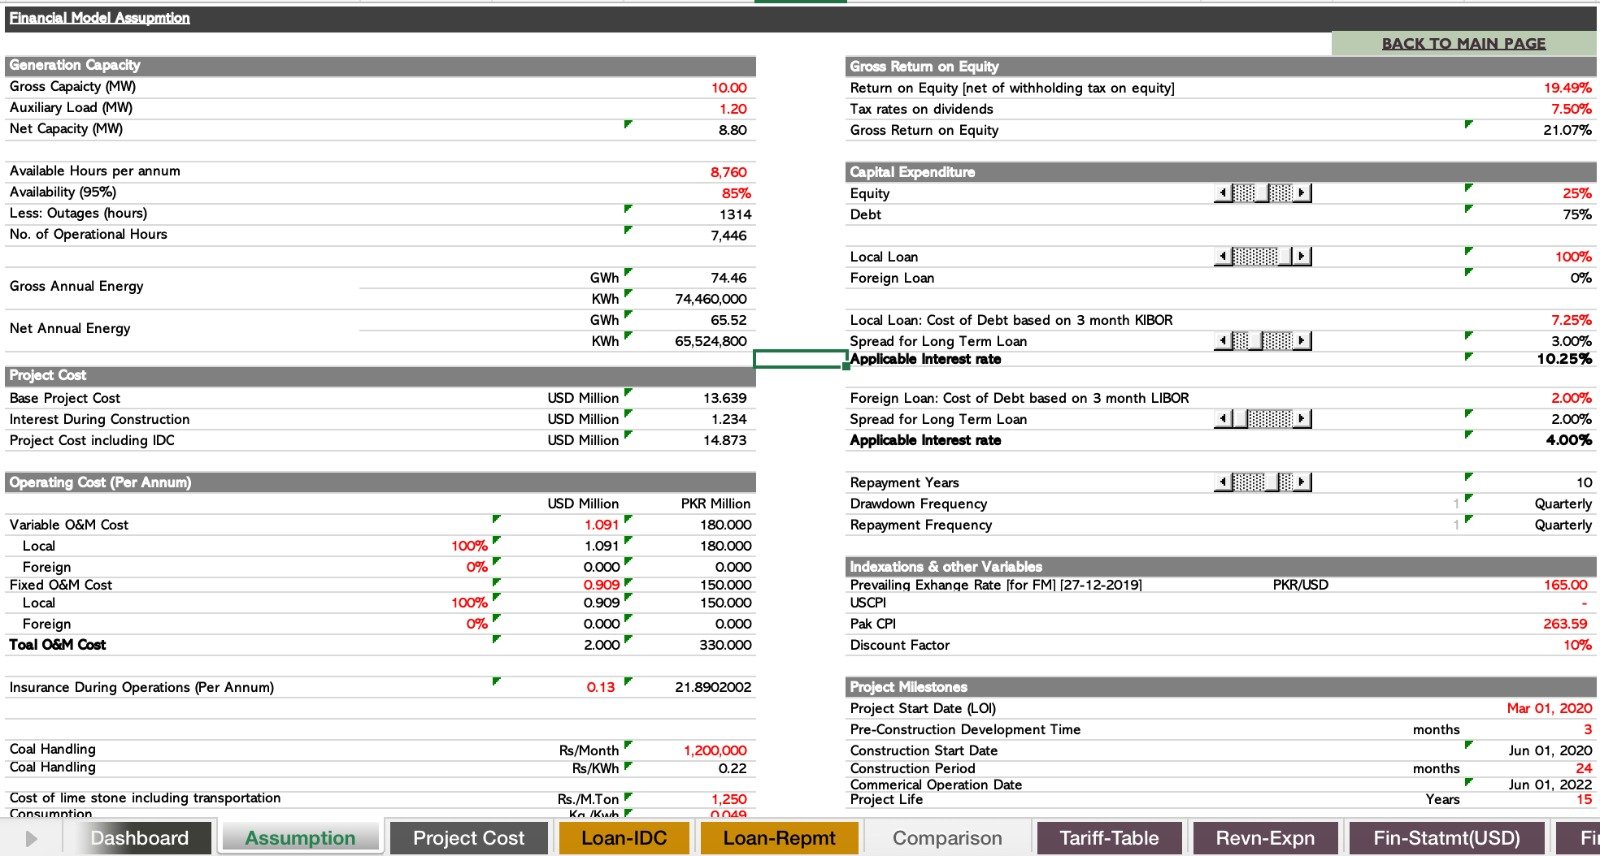
Task: Select Coal Handling Rs/Month value 1,200,000
Action: click(715, 750)
